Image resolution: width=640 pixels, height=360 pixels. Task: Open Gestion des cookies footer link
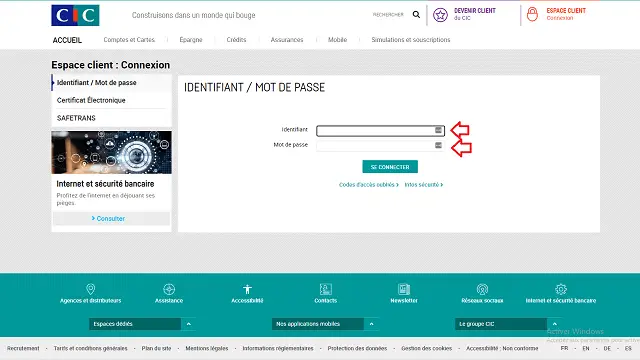coord(427,348)
